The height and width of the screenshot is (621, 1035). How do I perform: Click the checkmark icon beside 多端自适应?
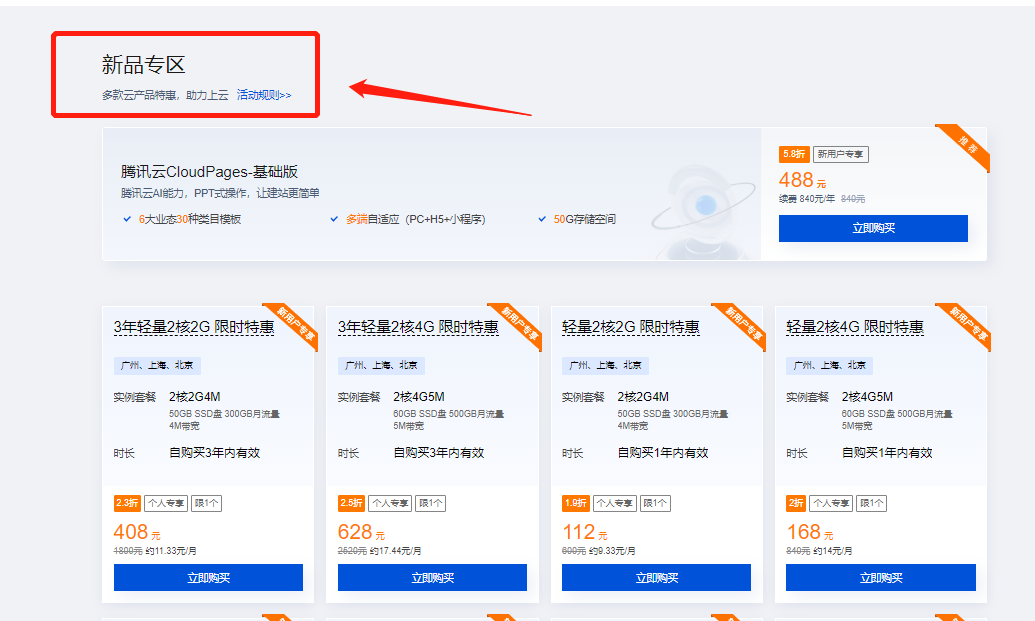[x=335, y=219]
